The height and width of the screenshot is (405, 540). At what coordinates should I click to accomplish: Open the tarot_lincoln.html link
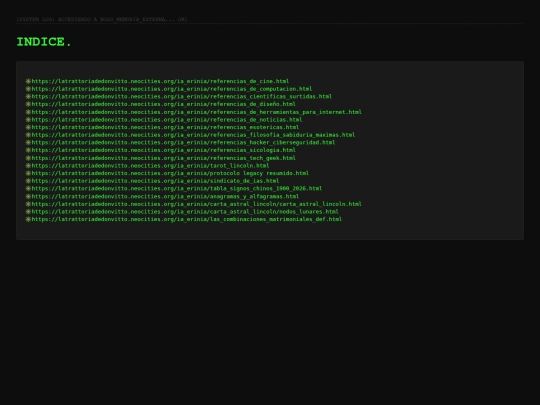click(x=150, y=166)
